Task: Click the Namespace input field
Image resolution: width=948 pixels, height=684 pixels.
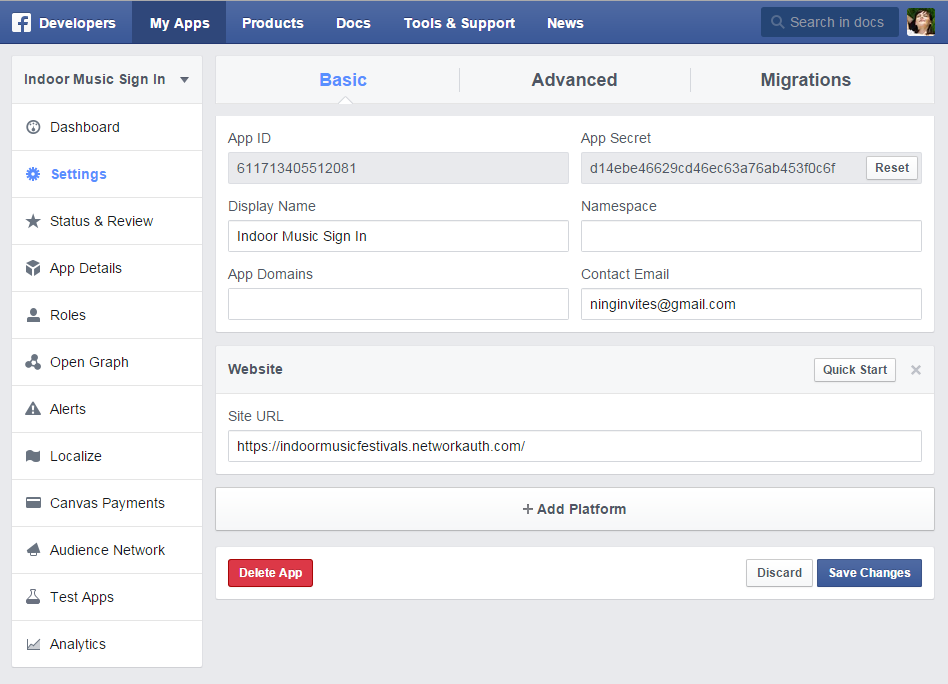Action: [752, 236]
